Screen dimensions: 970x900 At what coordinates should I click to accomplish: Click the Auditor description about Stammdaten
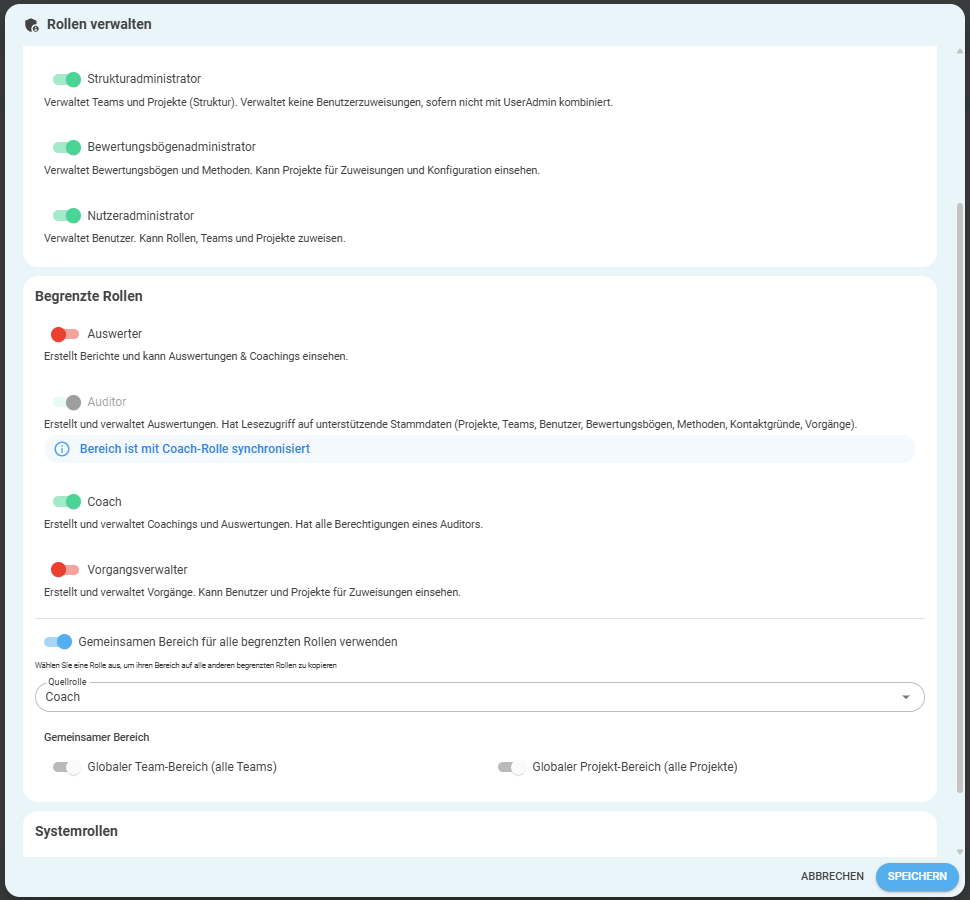pos(450,424)
